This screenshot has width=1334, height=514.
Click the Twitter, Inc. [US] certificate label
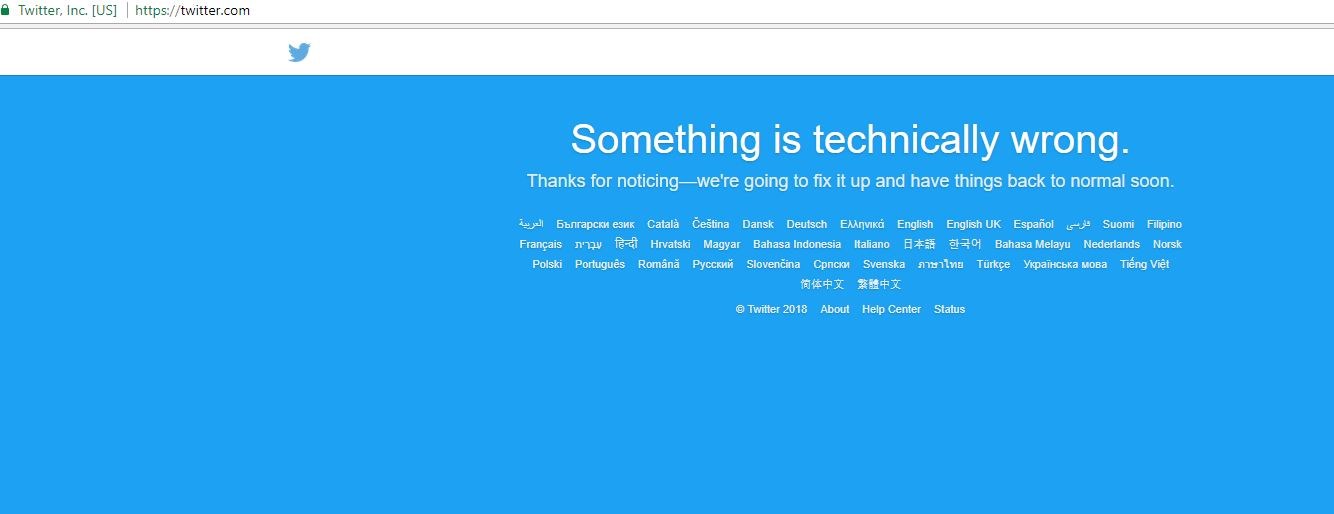click(x=67, y=11)
